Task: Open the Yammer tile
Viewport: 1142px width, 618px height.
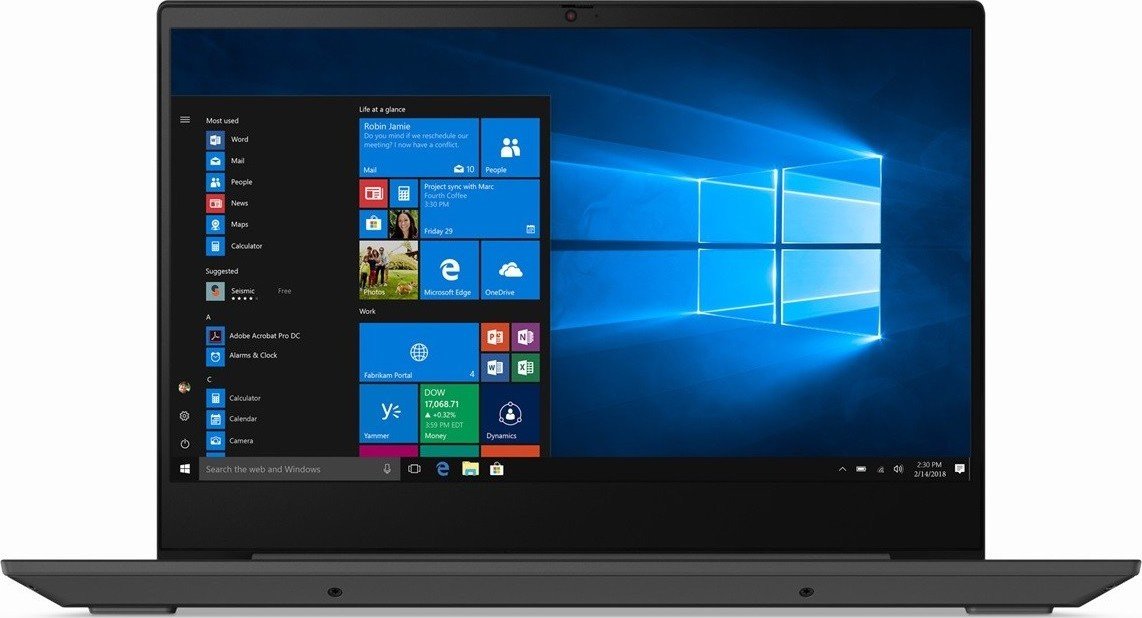Action: click(x=388, y=413)
